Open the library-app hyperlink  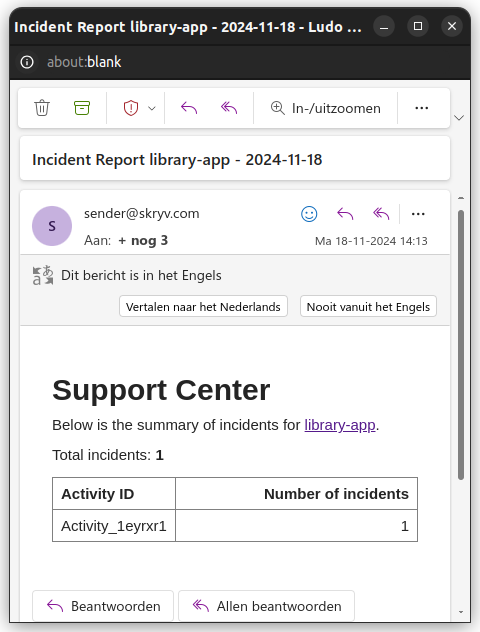point(340,425)
